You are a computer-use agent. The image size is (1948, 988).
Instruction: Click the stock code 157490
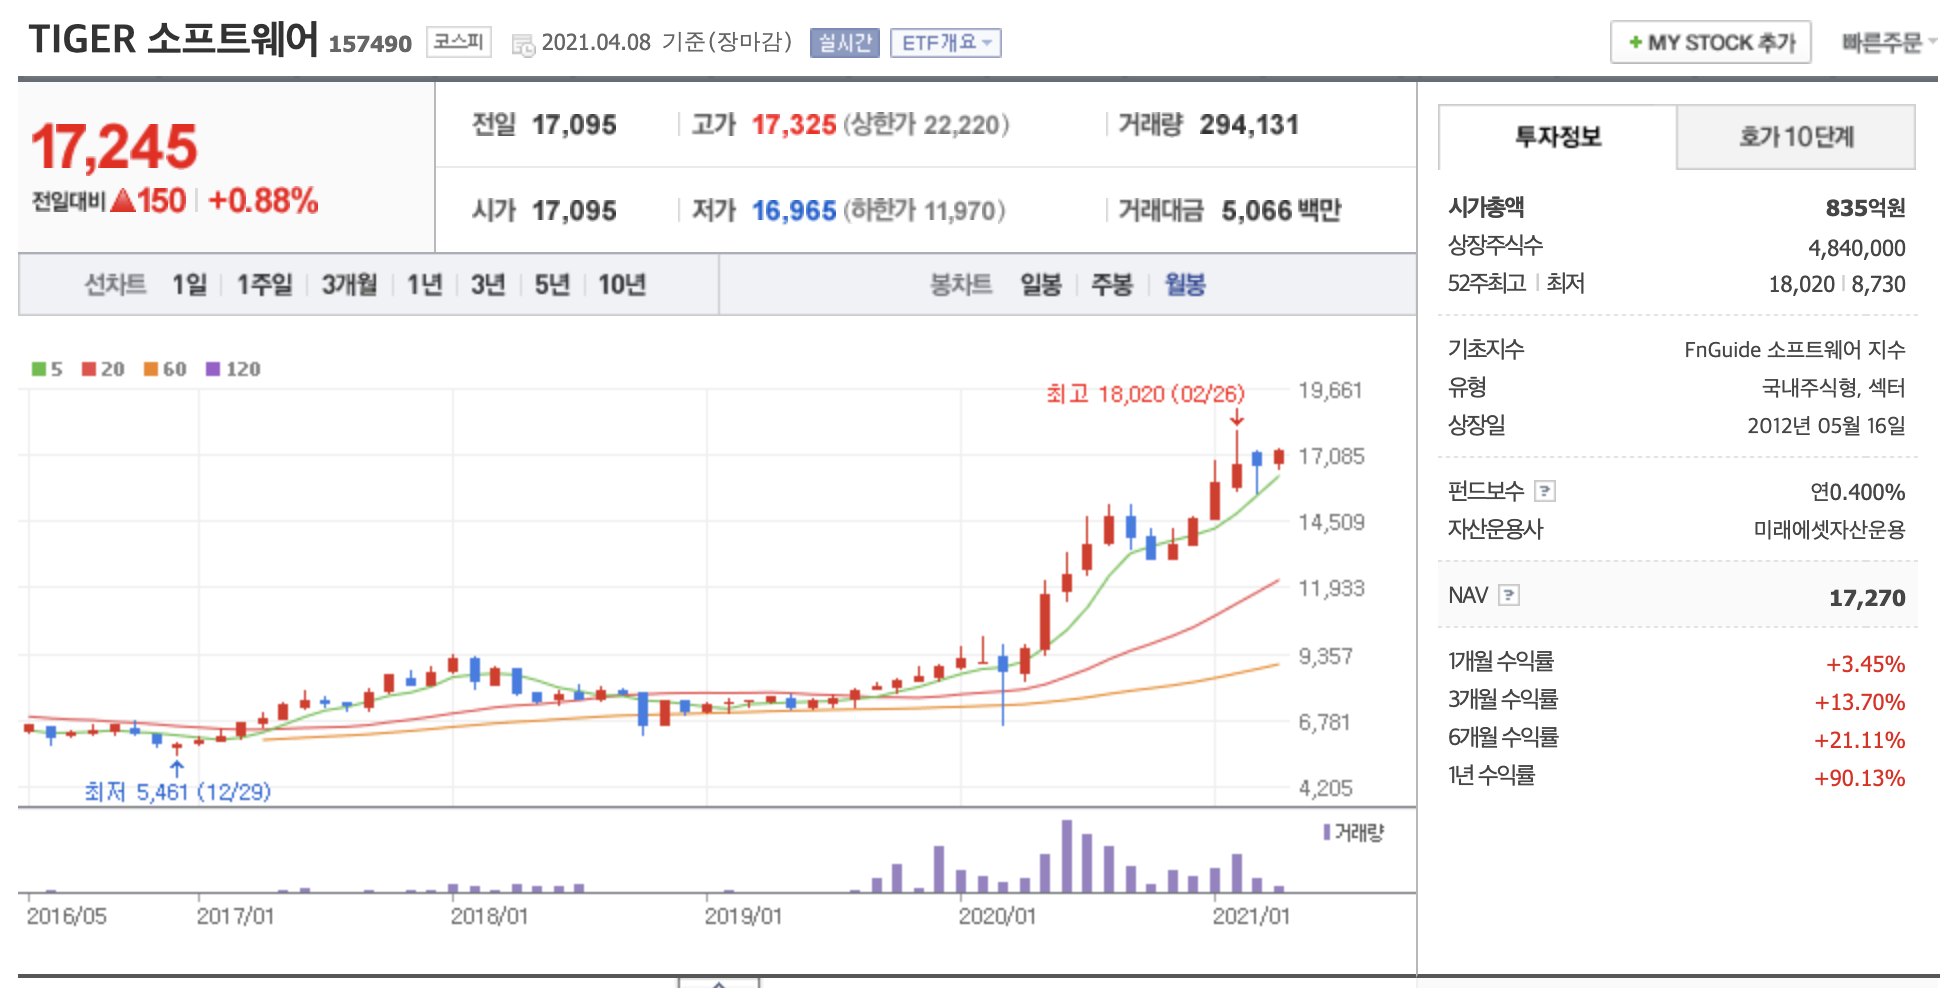[370, 44]
